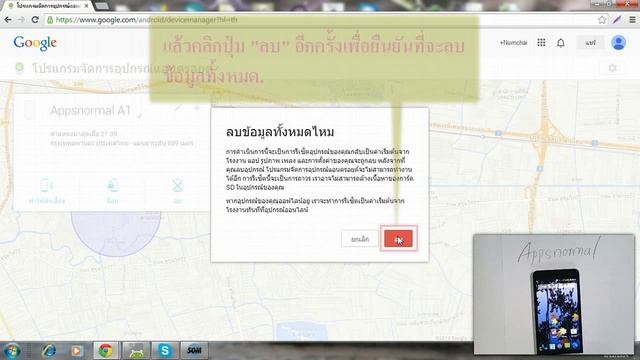
Task: Launch Internet Explorer from taskbar
Action: click(49, 351)
